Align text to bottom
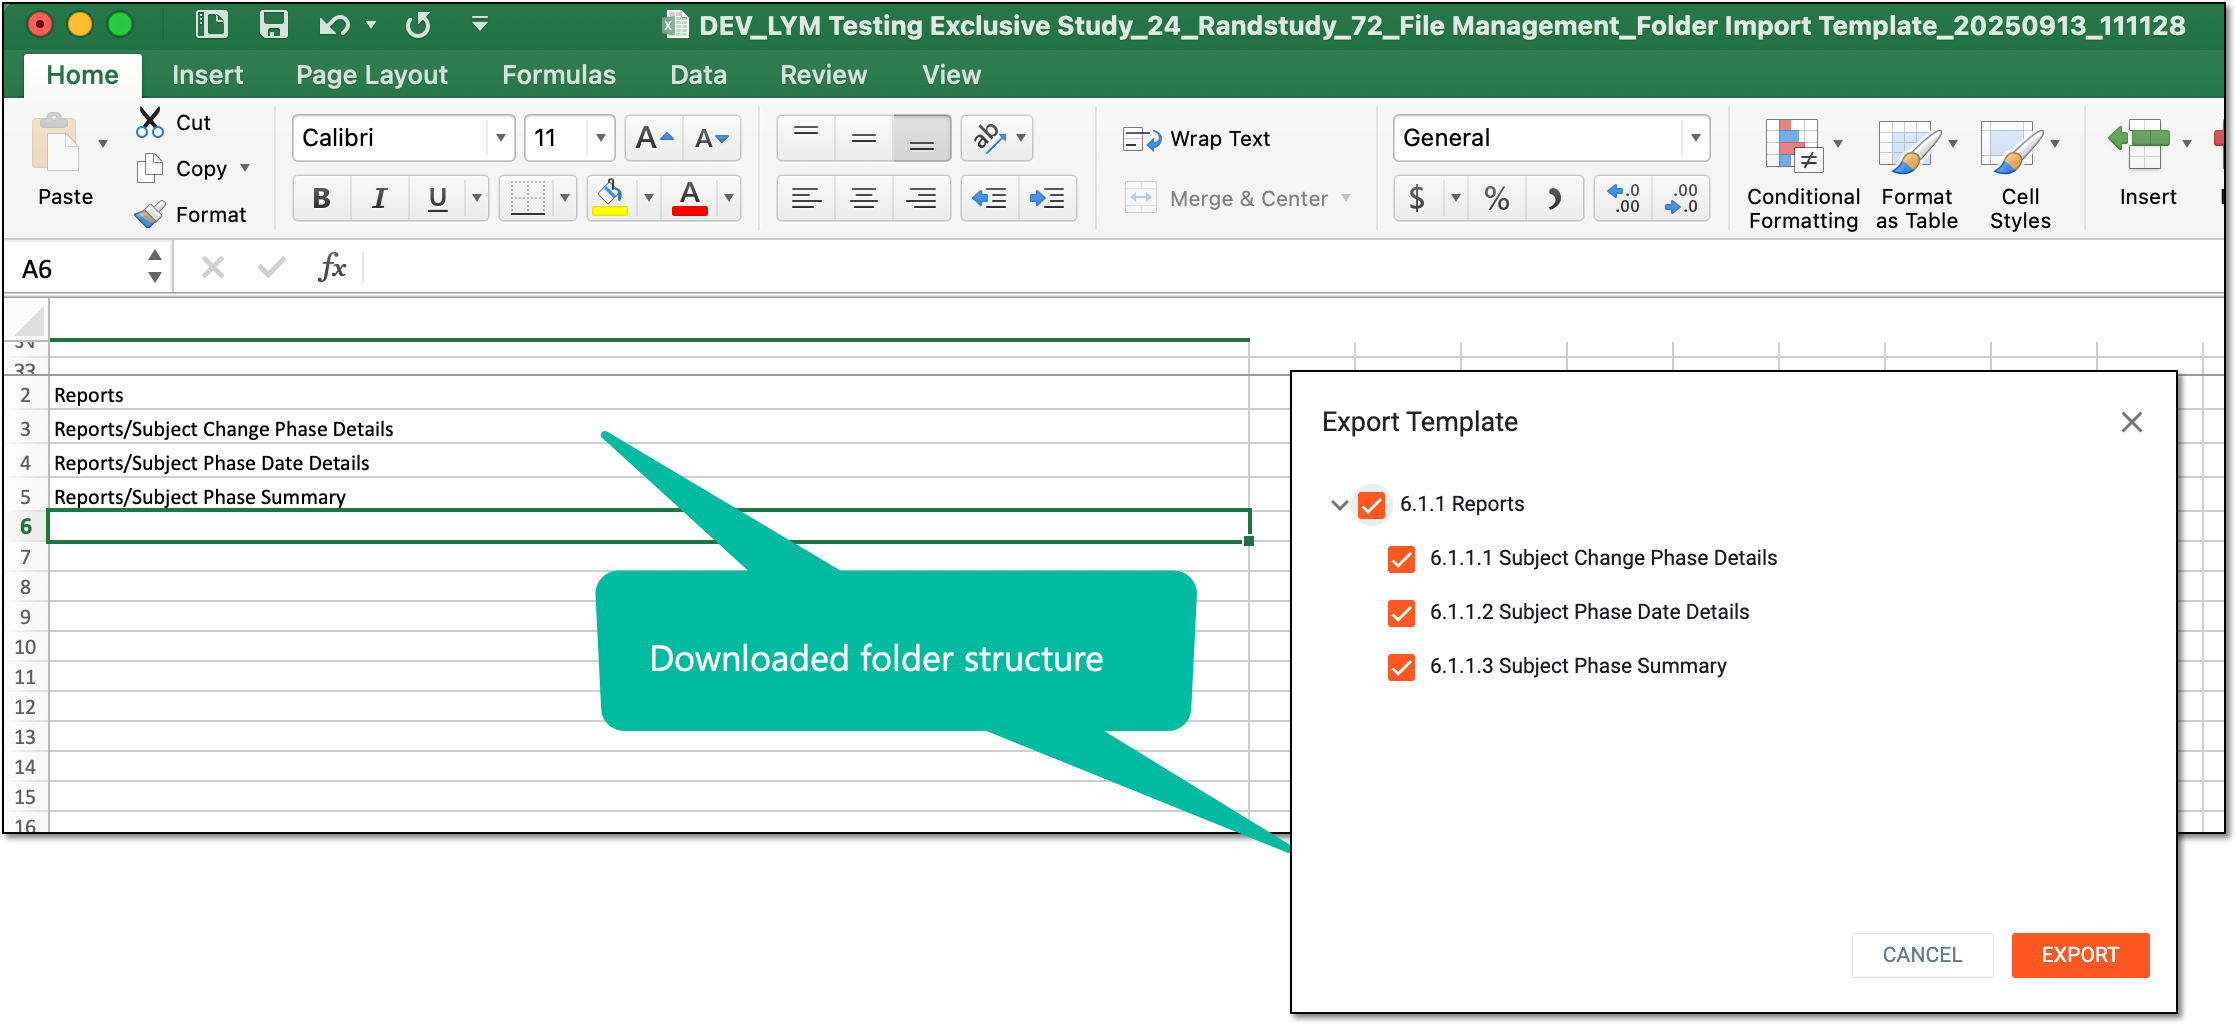 [921, 138]
